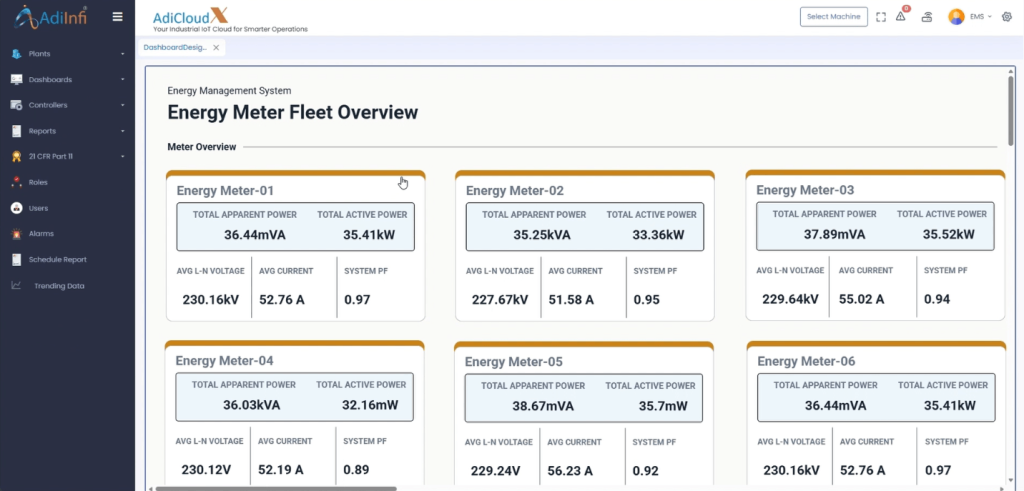This screenshot has height=491, width=1024.
Task: Click Energy Meter-01's 52.76 A value
Action: point(281,300)
